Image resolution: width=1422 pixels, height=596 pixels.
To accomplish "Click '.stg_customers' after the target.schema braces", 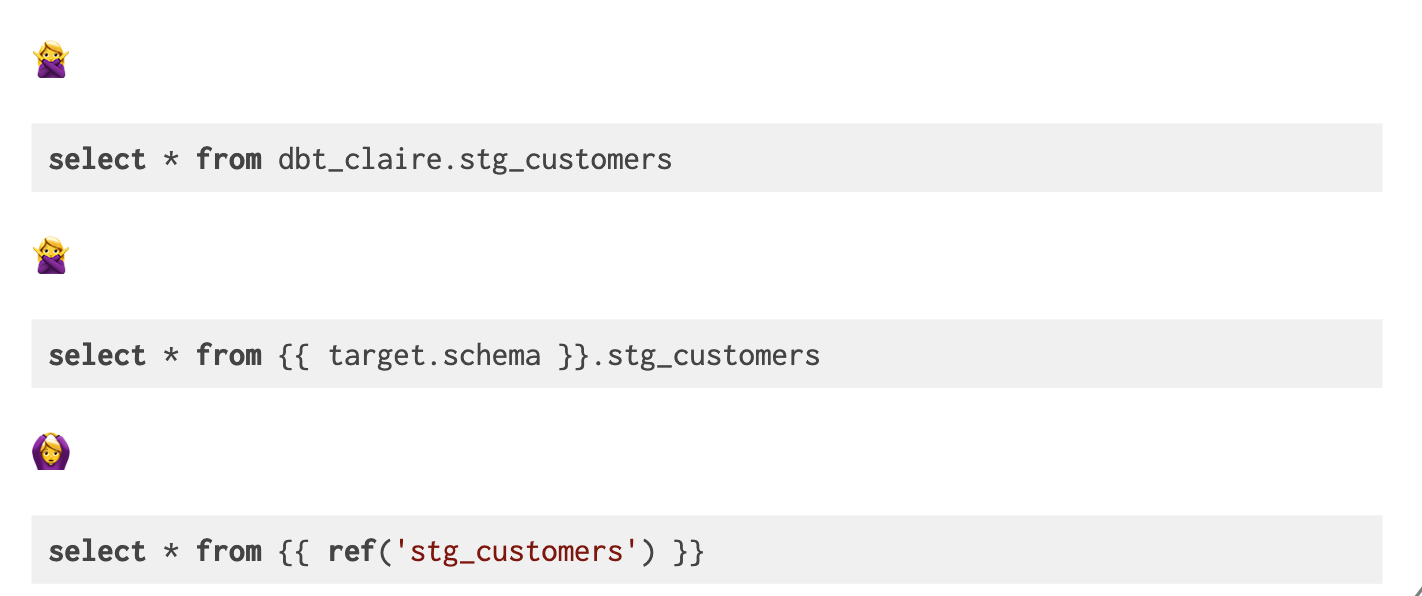I will point(705,355).
